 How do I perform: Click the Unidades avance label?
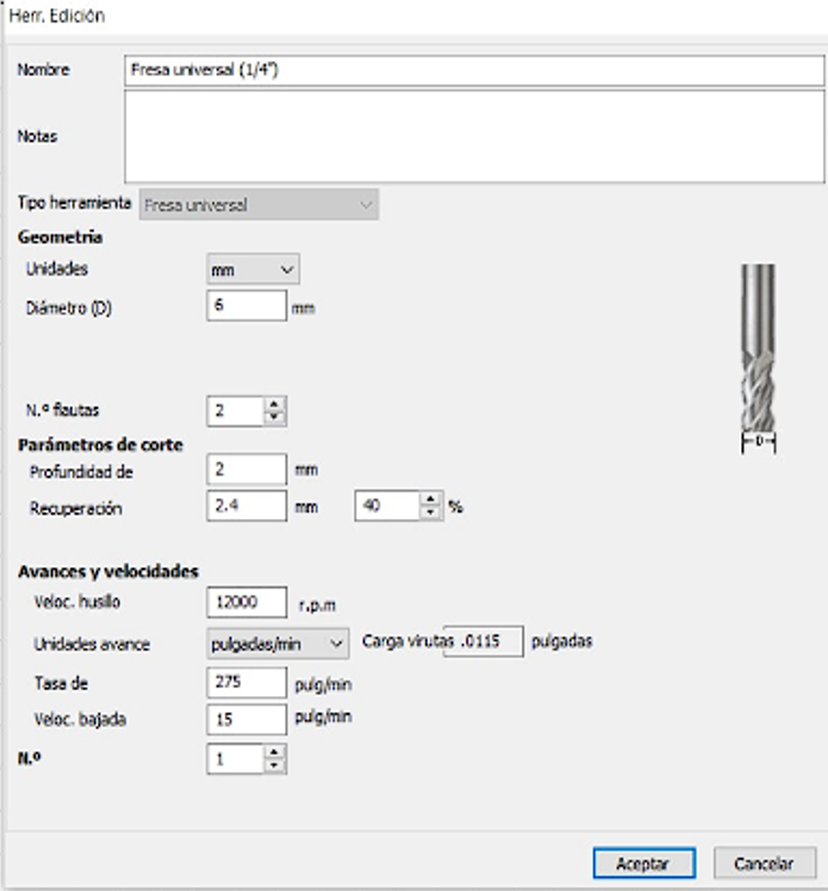coord(92,644)
